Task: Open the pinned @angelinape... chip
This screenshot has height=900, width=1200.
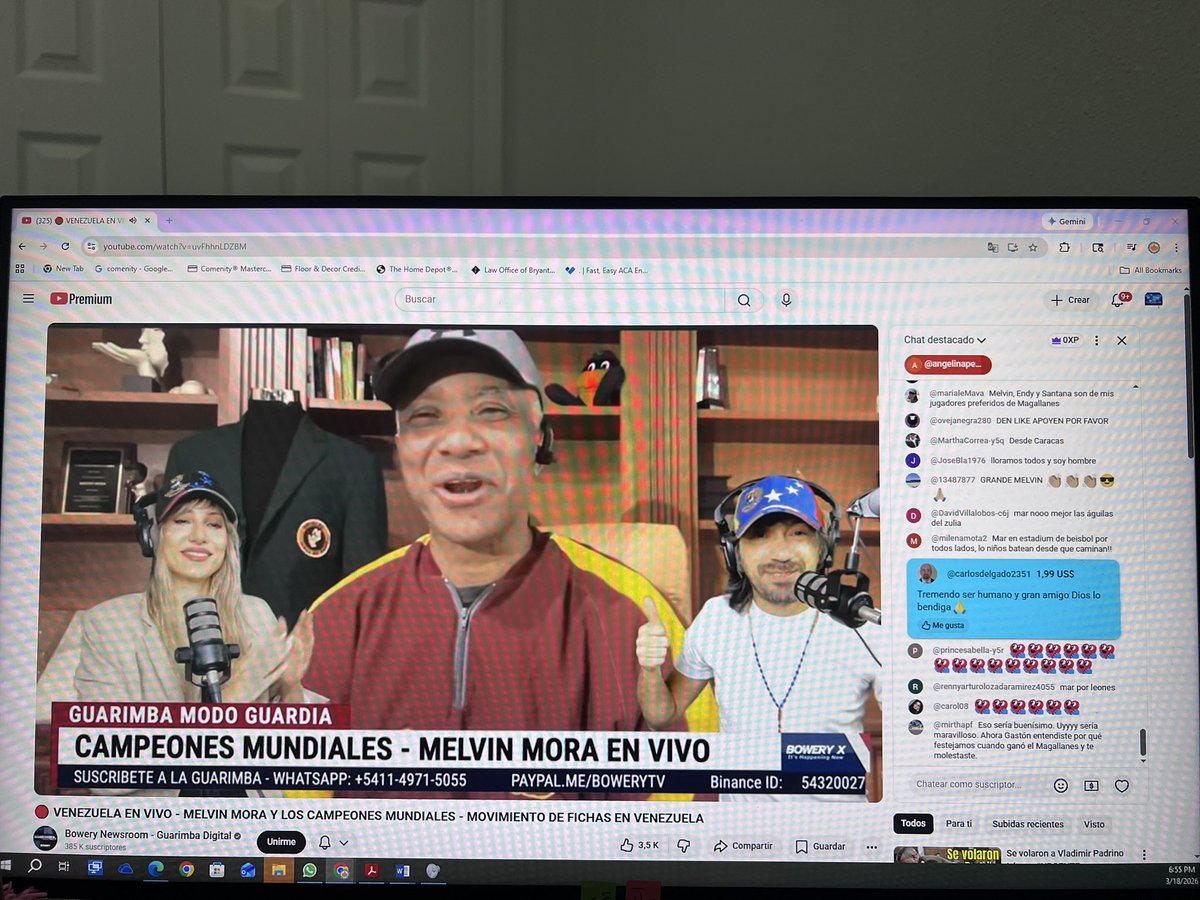Action: pyautogui.click(x=948, y=365)
